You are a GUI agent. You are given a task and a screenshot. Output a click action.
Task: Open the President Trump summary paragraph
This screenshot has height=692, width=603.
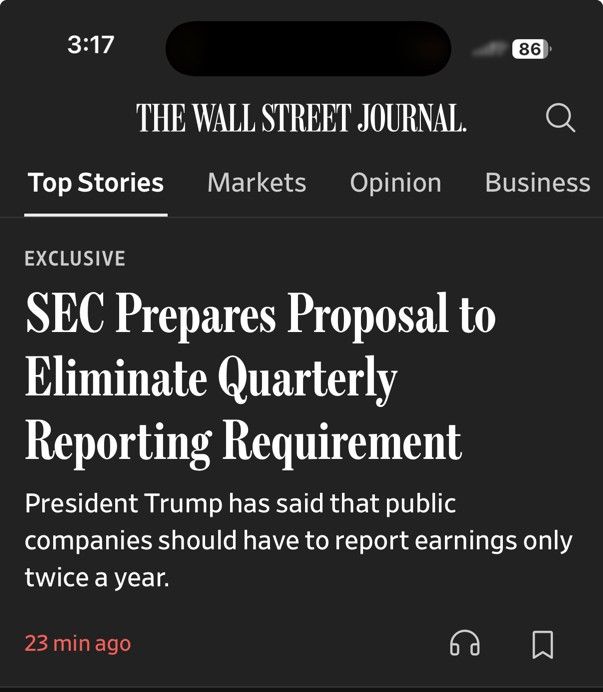[298, 540]
